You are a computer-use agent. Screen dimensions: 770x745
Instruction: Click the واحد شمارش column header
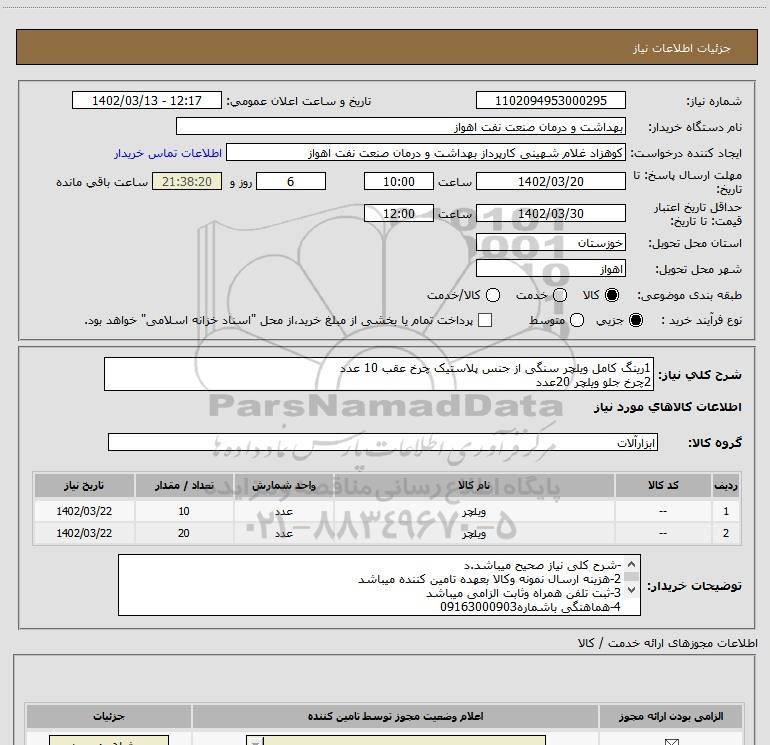[284, 486]
